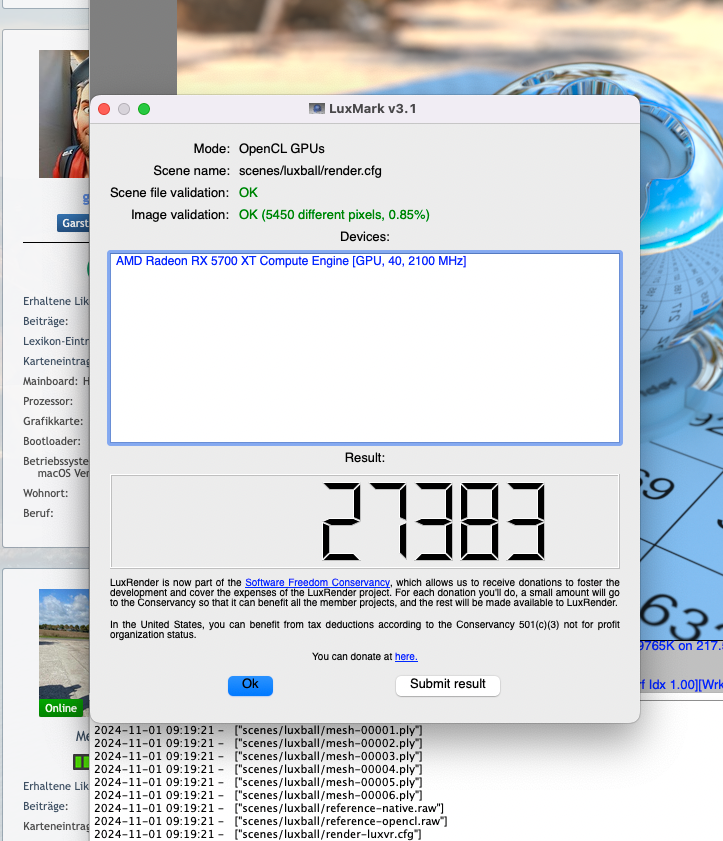Click the 'OK (5450 different pixels, 0.85%)' validation text

pos(334,215)
